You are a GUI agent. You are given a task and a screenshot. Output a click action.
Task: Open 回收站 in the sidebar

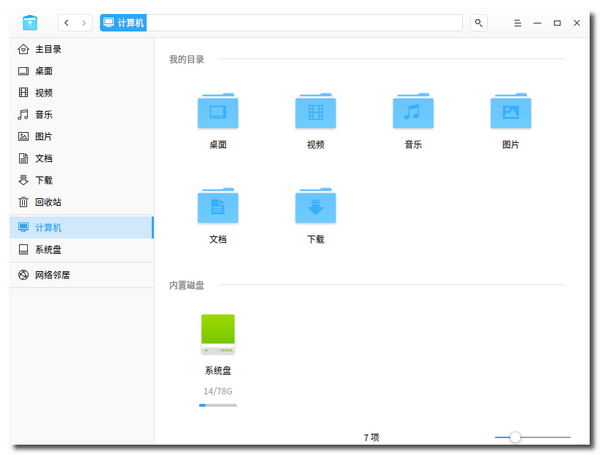coord(82,202)
